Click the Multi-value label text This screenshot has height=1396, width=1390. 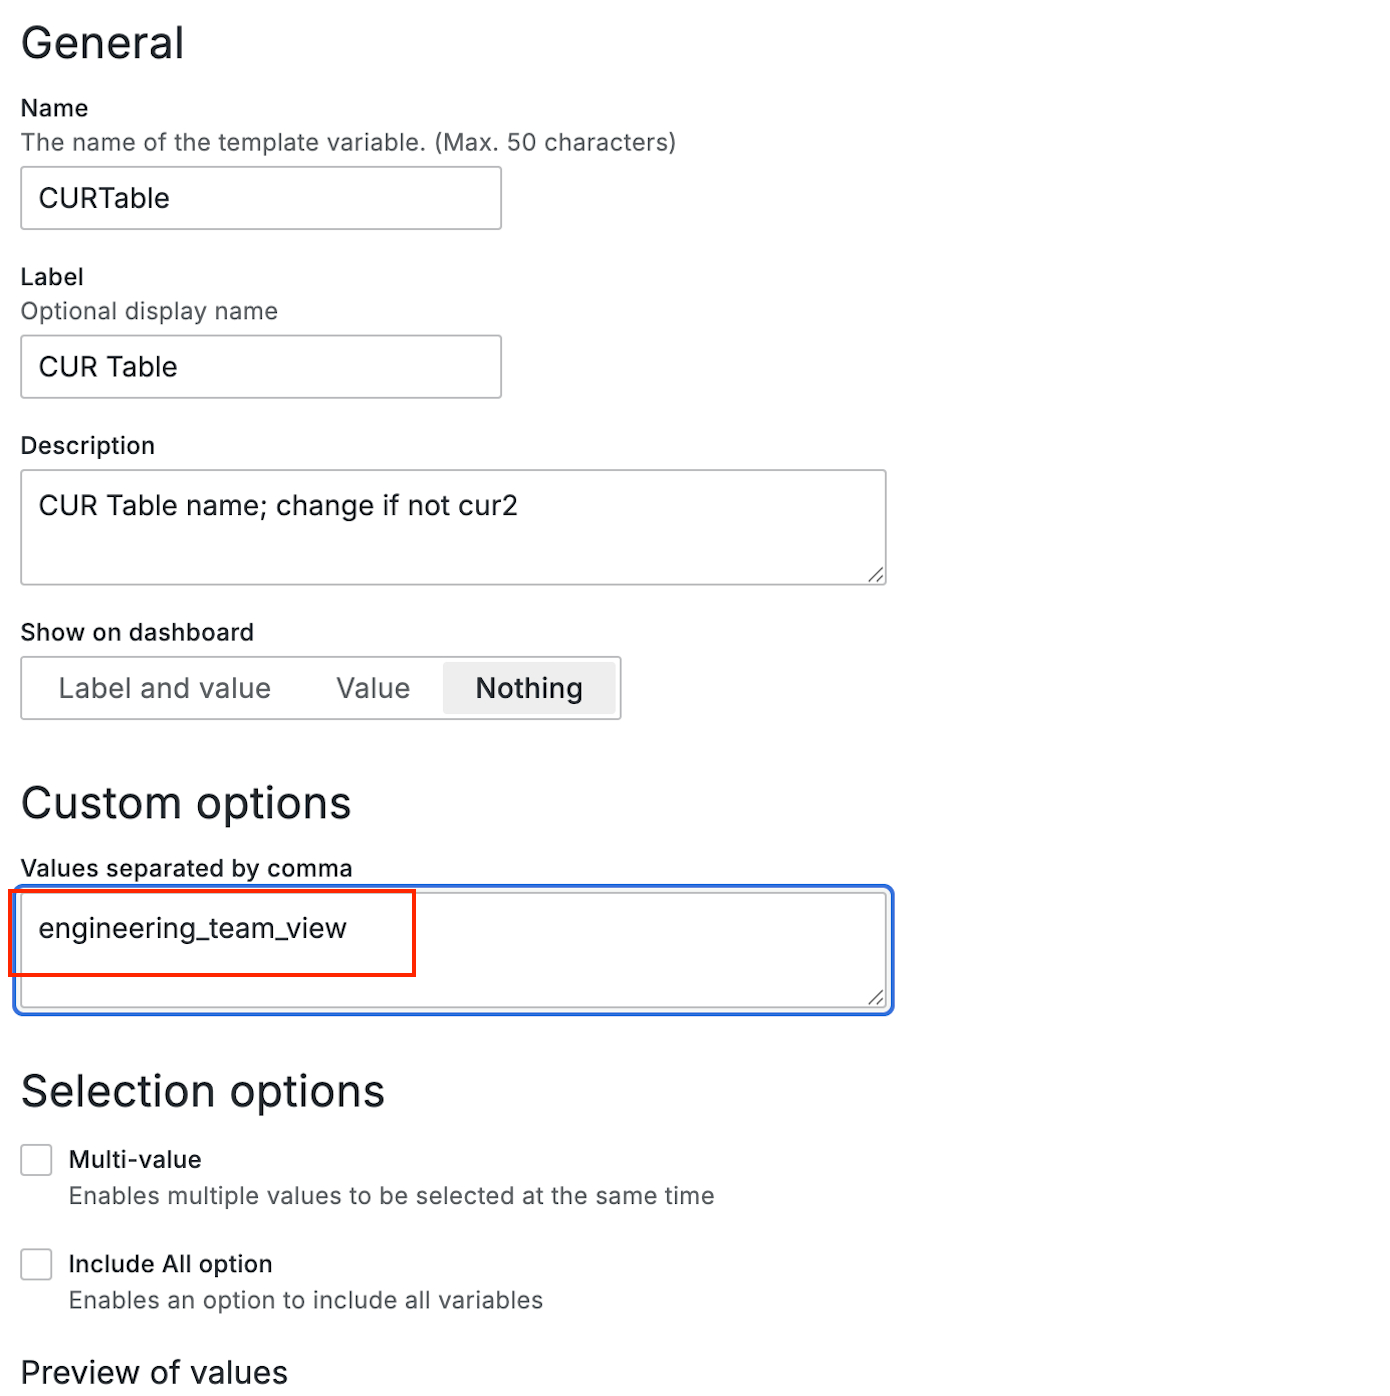click(x=135, y=1160)
